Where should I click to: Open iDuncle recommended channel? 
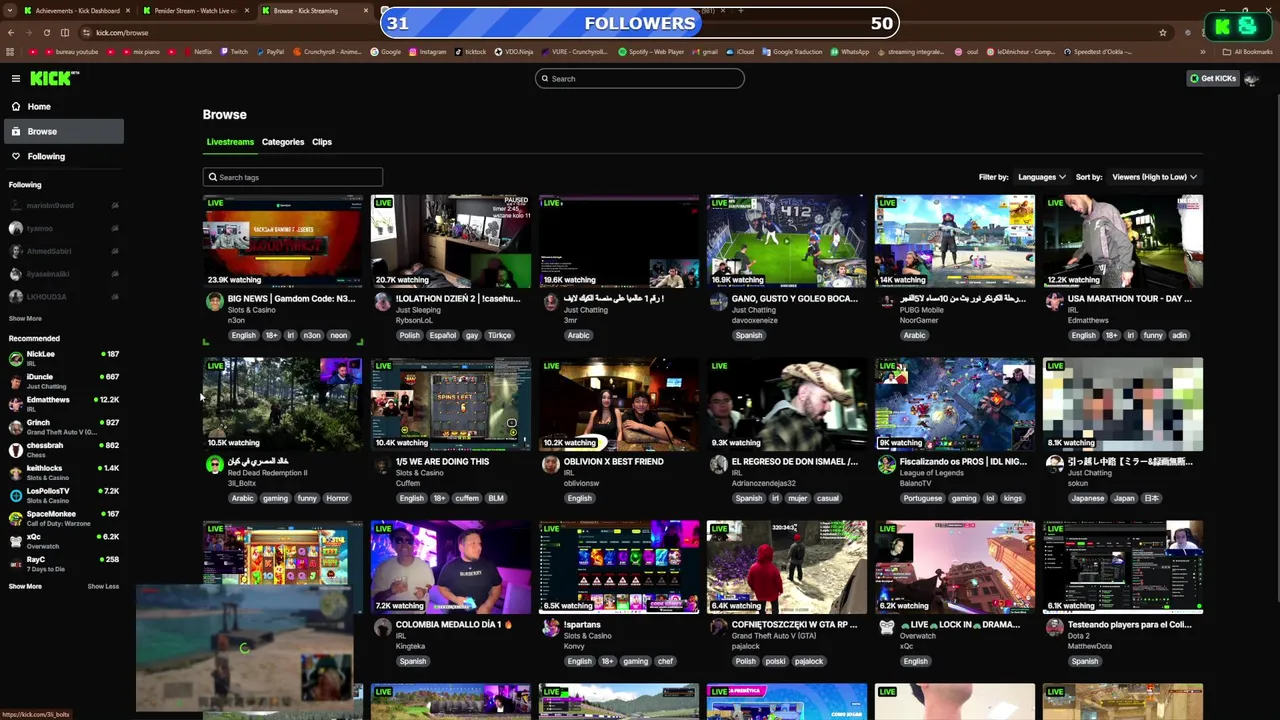click(62, 381)
